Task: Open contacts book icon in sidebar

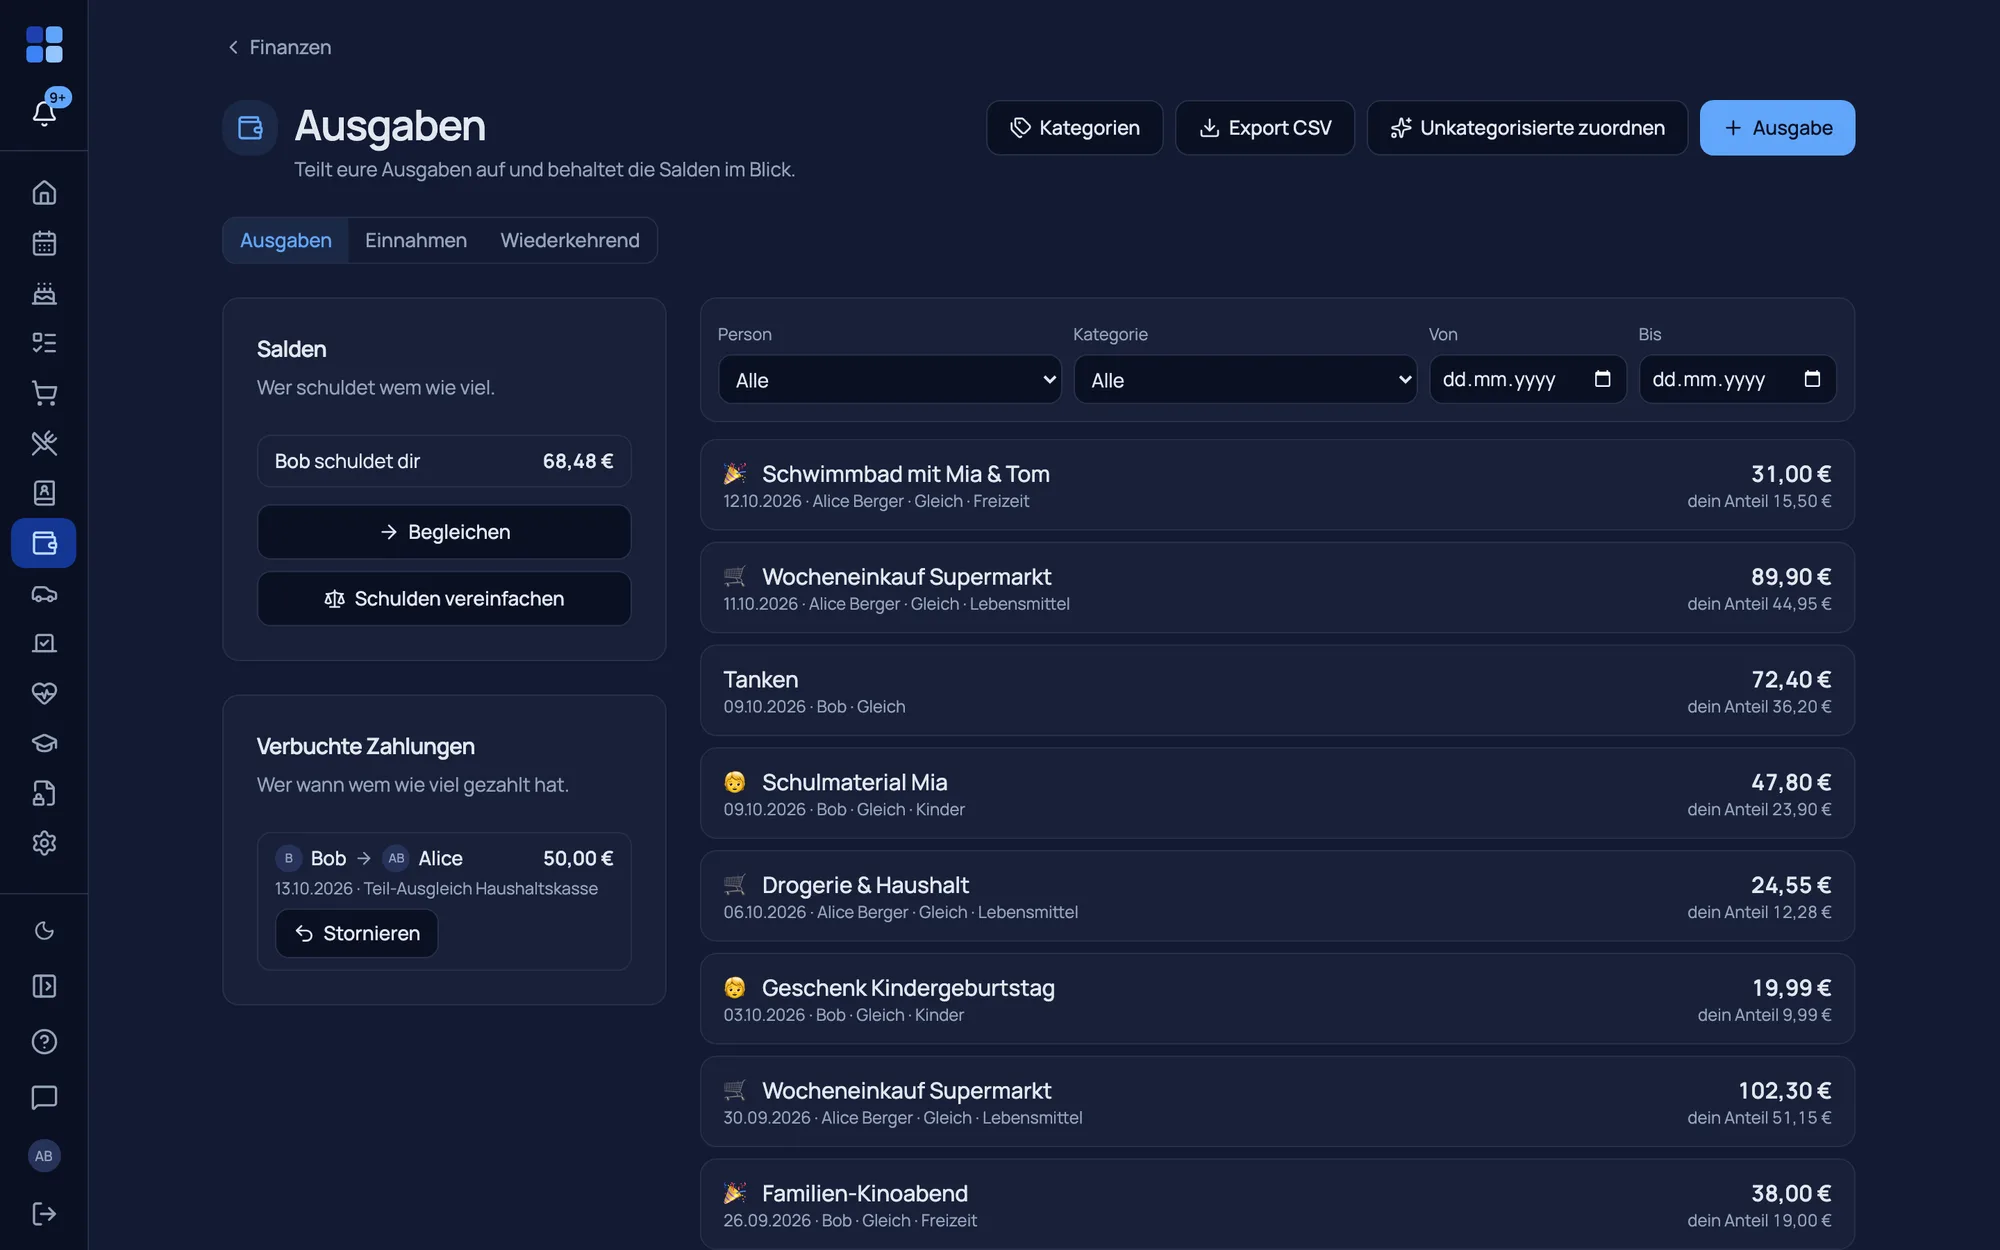Action: (44, 493)
